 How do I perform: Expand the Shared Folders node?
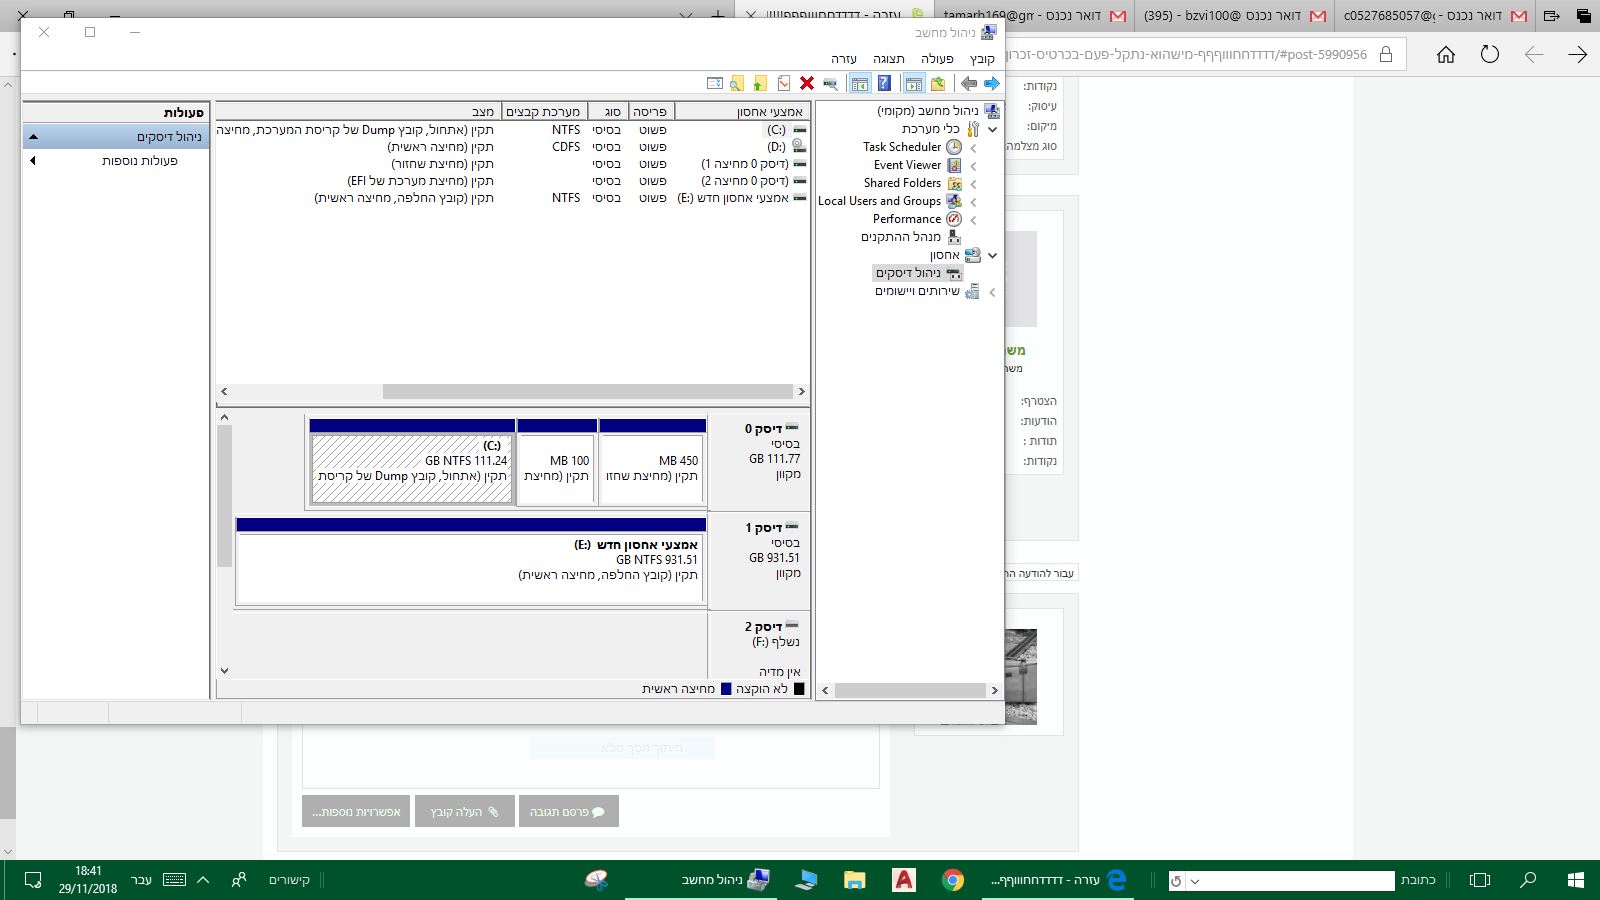point(974,184)
